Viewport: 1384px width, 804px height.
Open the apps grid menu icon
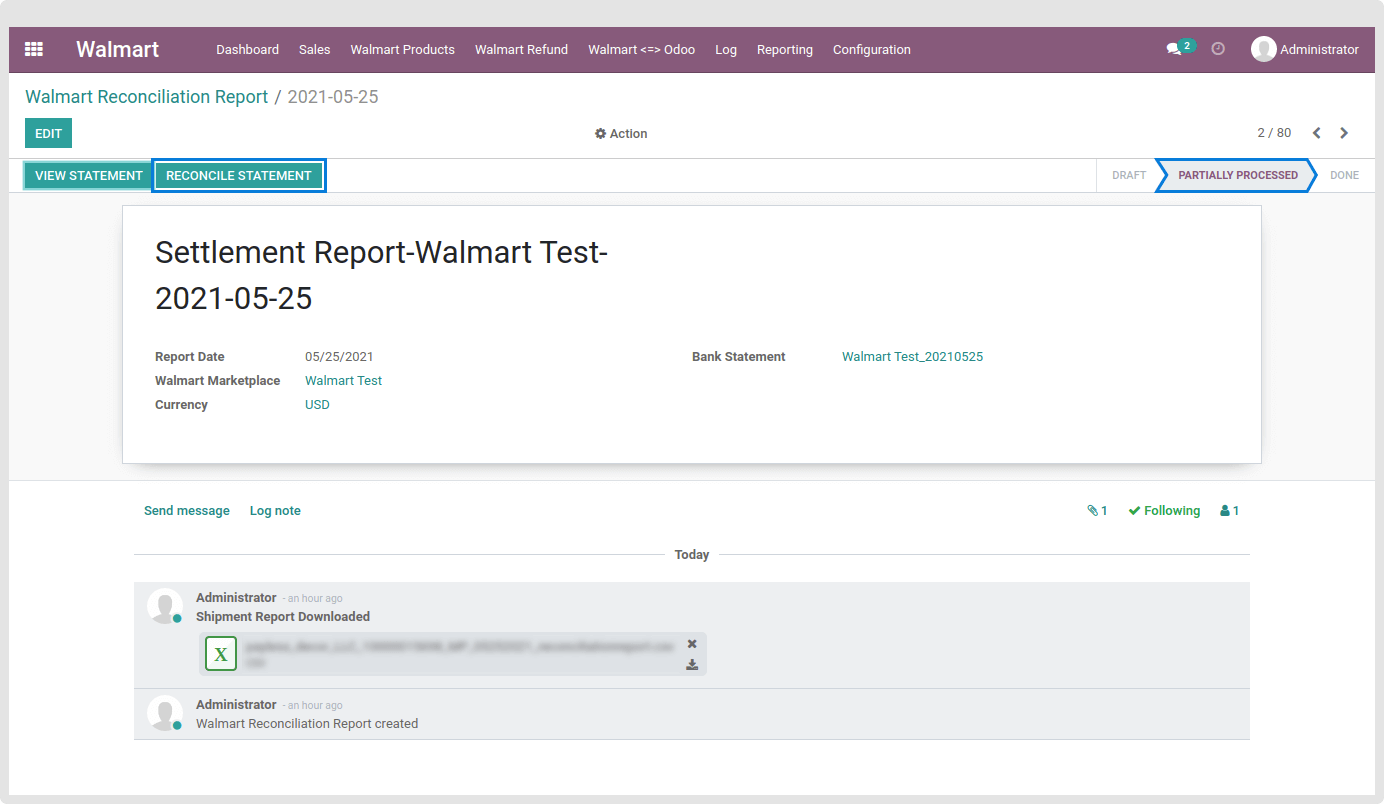tap(34, 49)
